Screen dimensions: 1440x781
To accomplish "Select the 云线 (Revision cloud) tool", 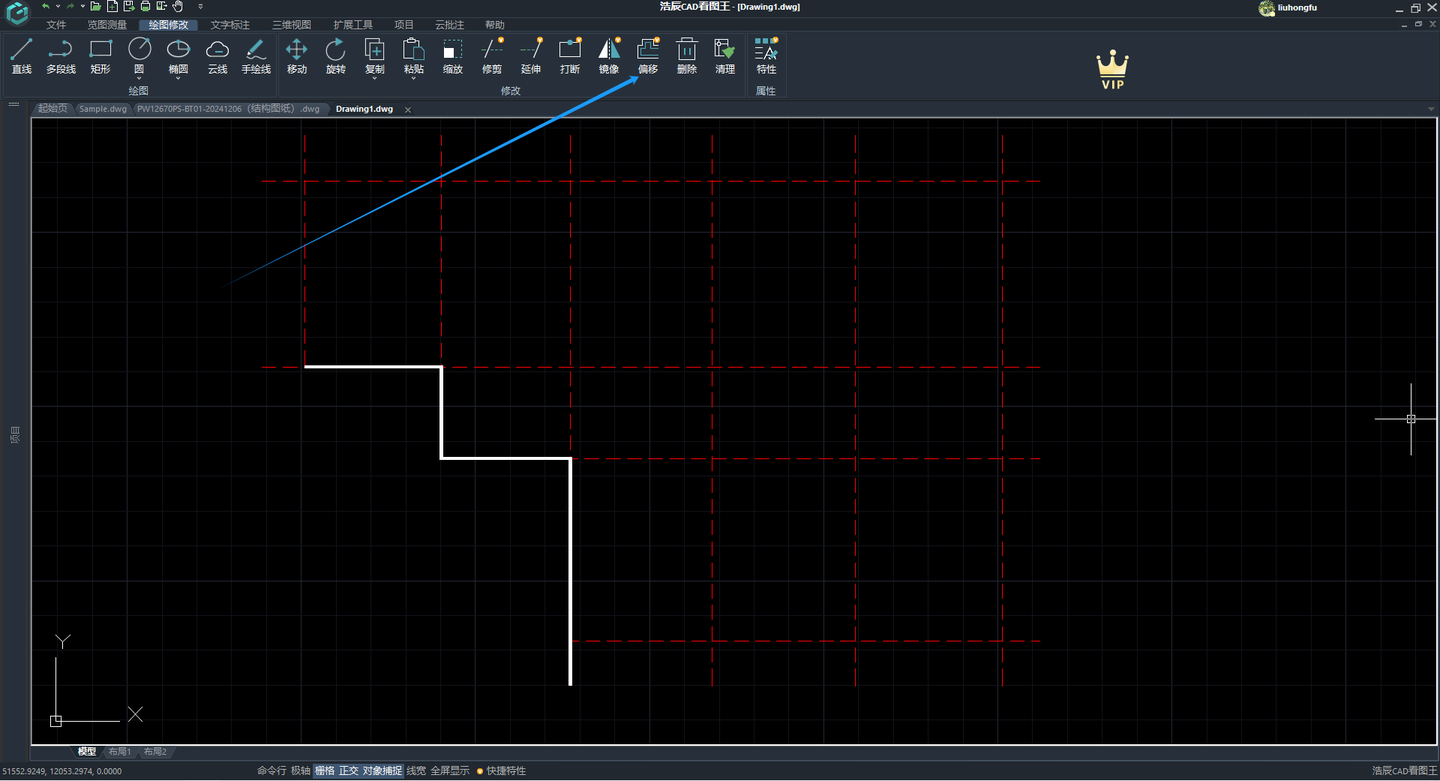I will click(217, 56).
